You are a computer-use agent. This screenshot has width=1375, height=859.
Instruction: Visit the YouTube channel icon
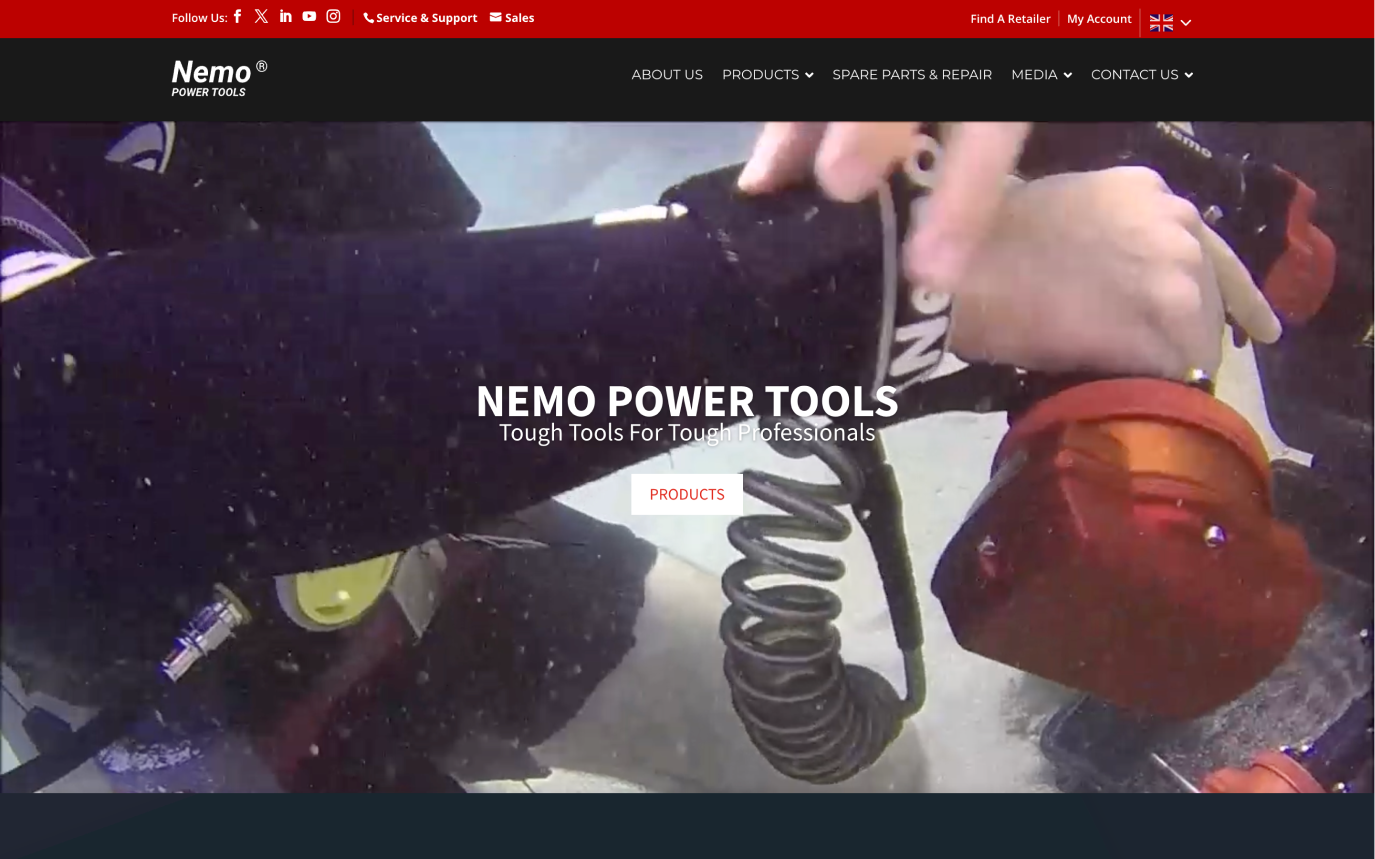point(309,16)
